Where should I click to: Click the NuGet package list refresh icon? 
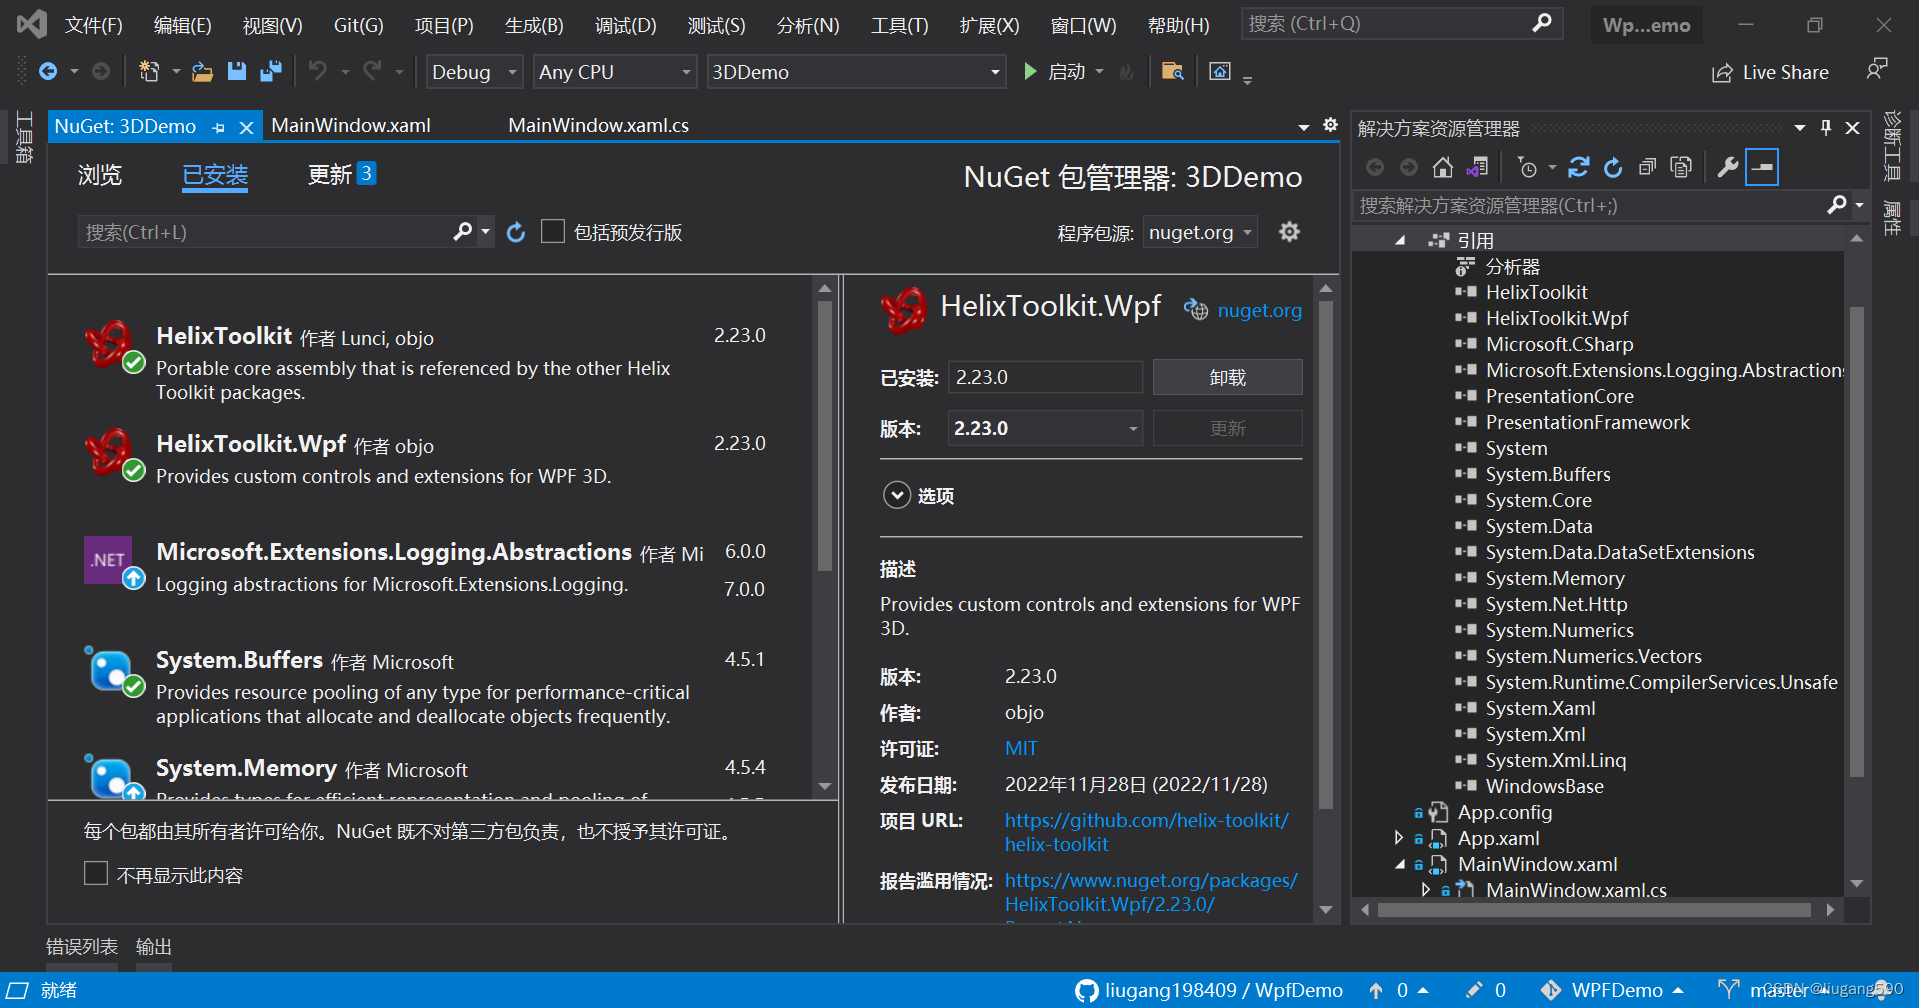pos(516,232)
